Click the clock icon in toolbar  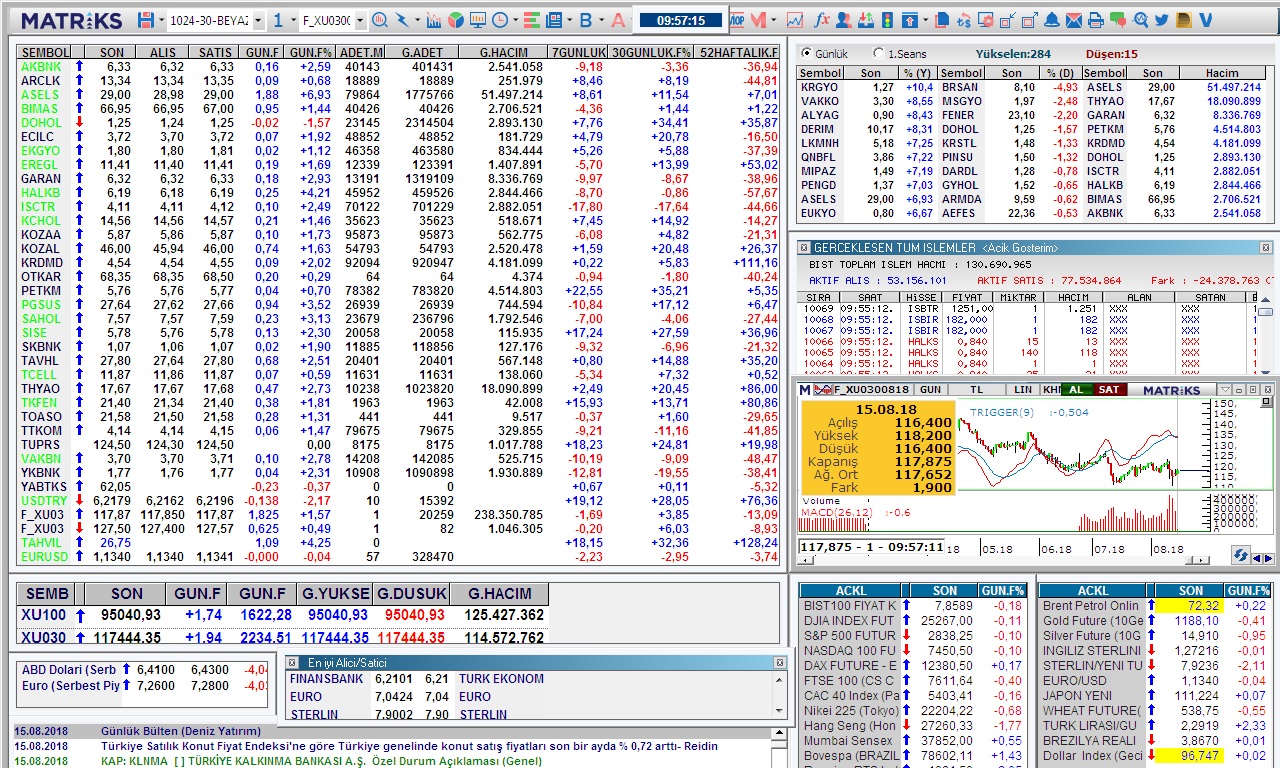tap(499, 20)
